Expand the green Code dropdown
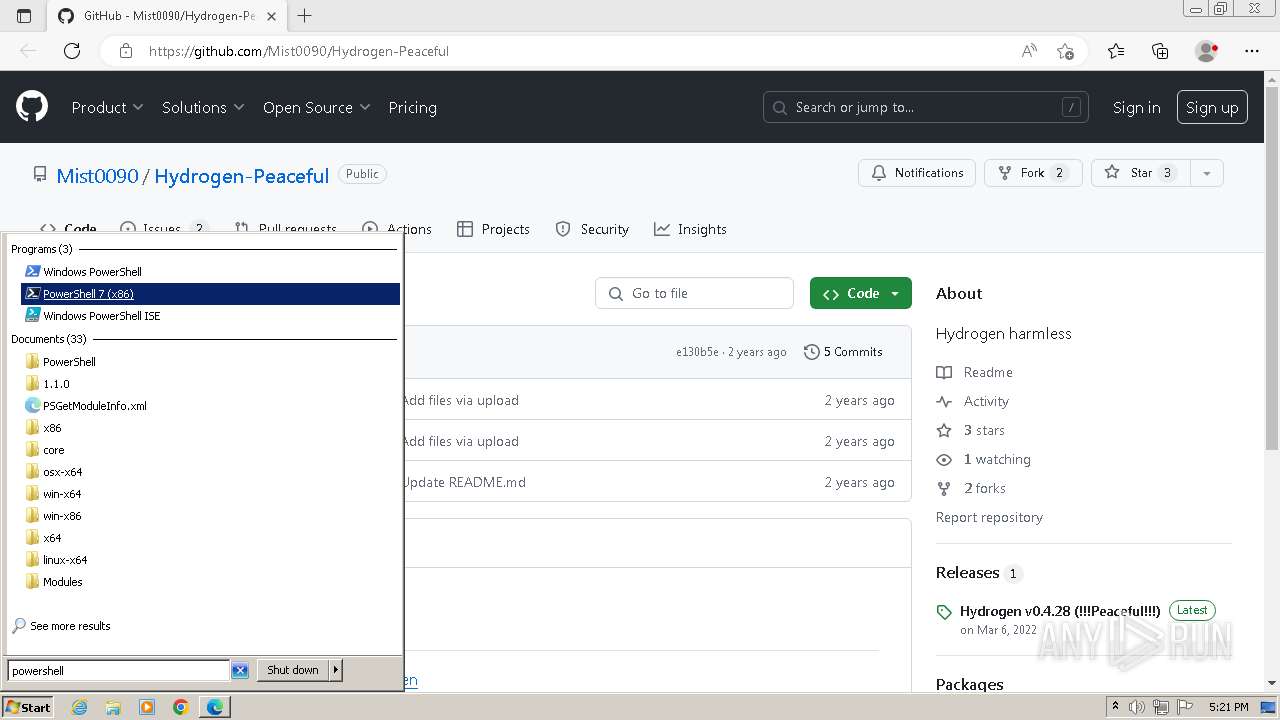Screen dimensions: 1280x720 click(861, 293)
